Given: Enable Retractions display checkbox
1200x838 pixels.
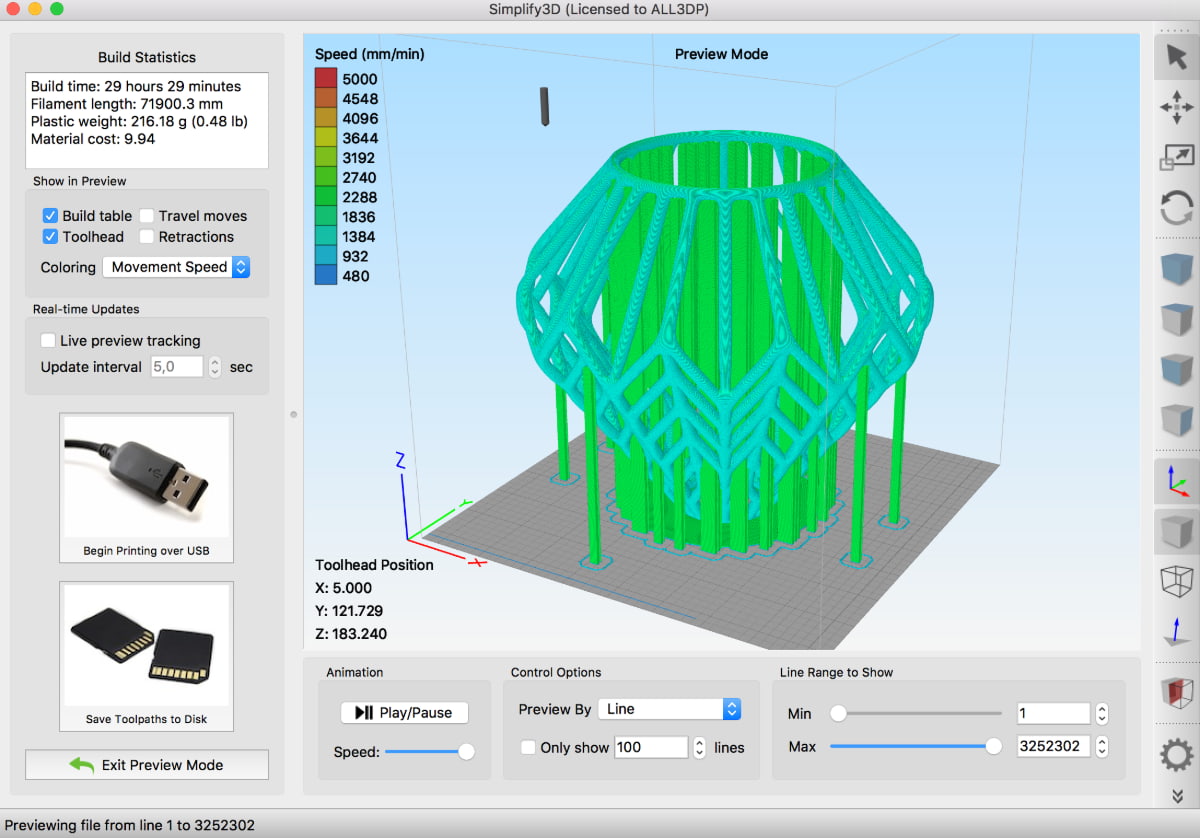Looking at the screenshot, I should click(146, 237).
